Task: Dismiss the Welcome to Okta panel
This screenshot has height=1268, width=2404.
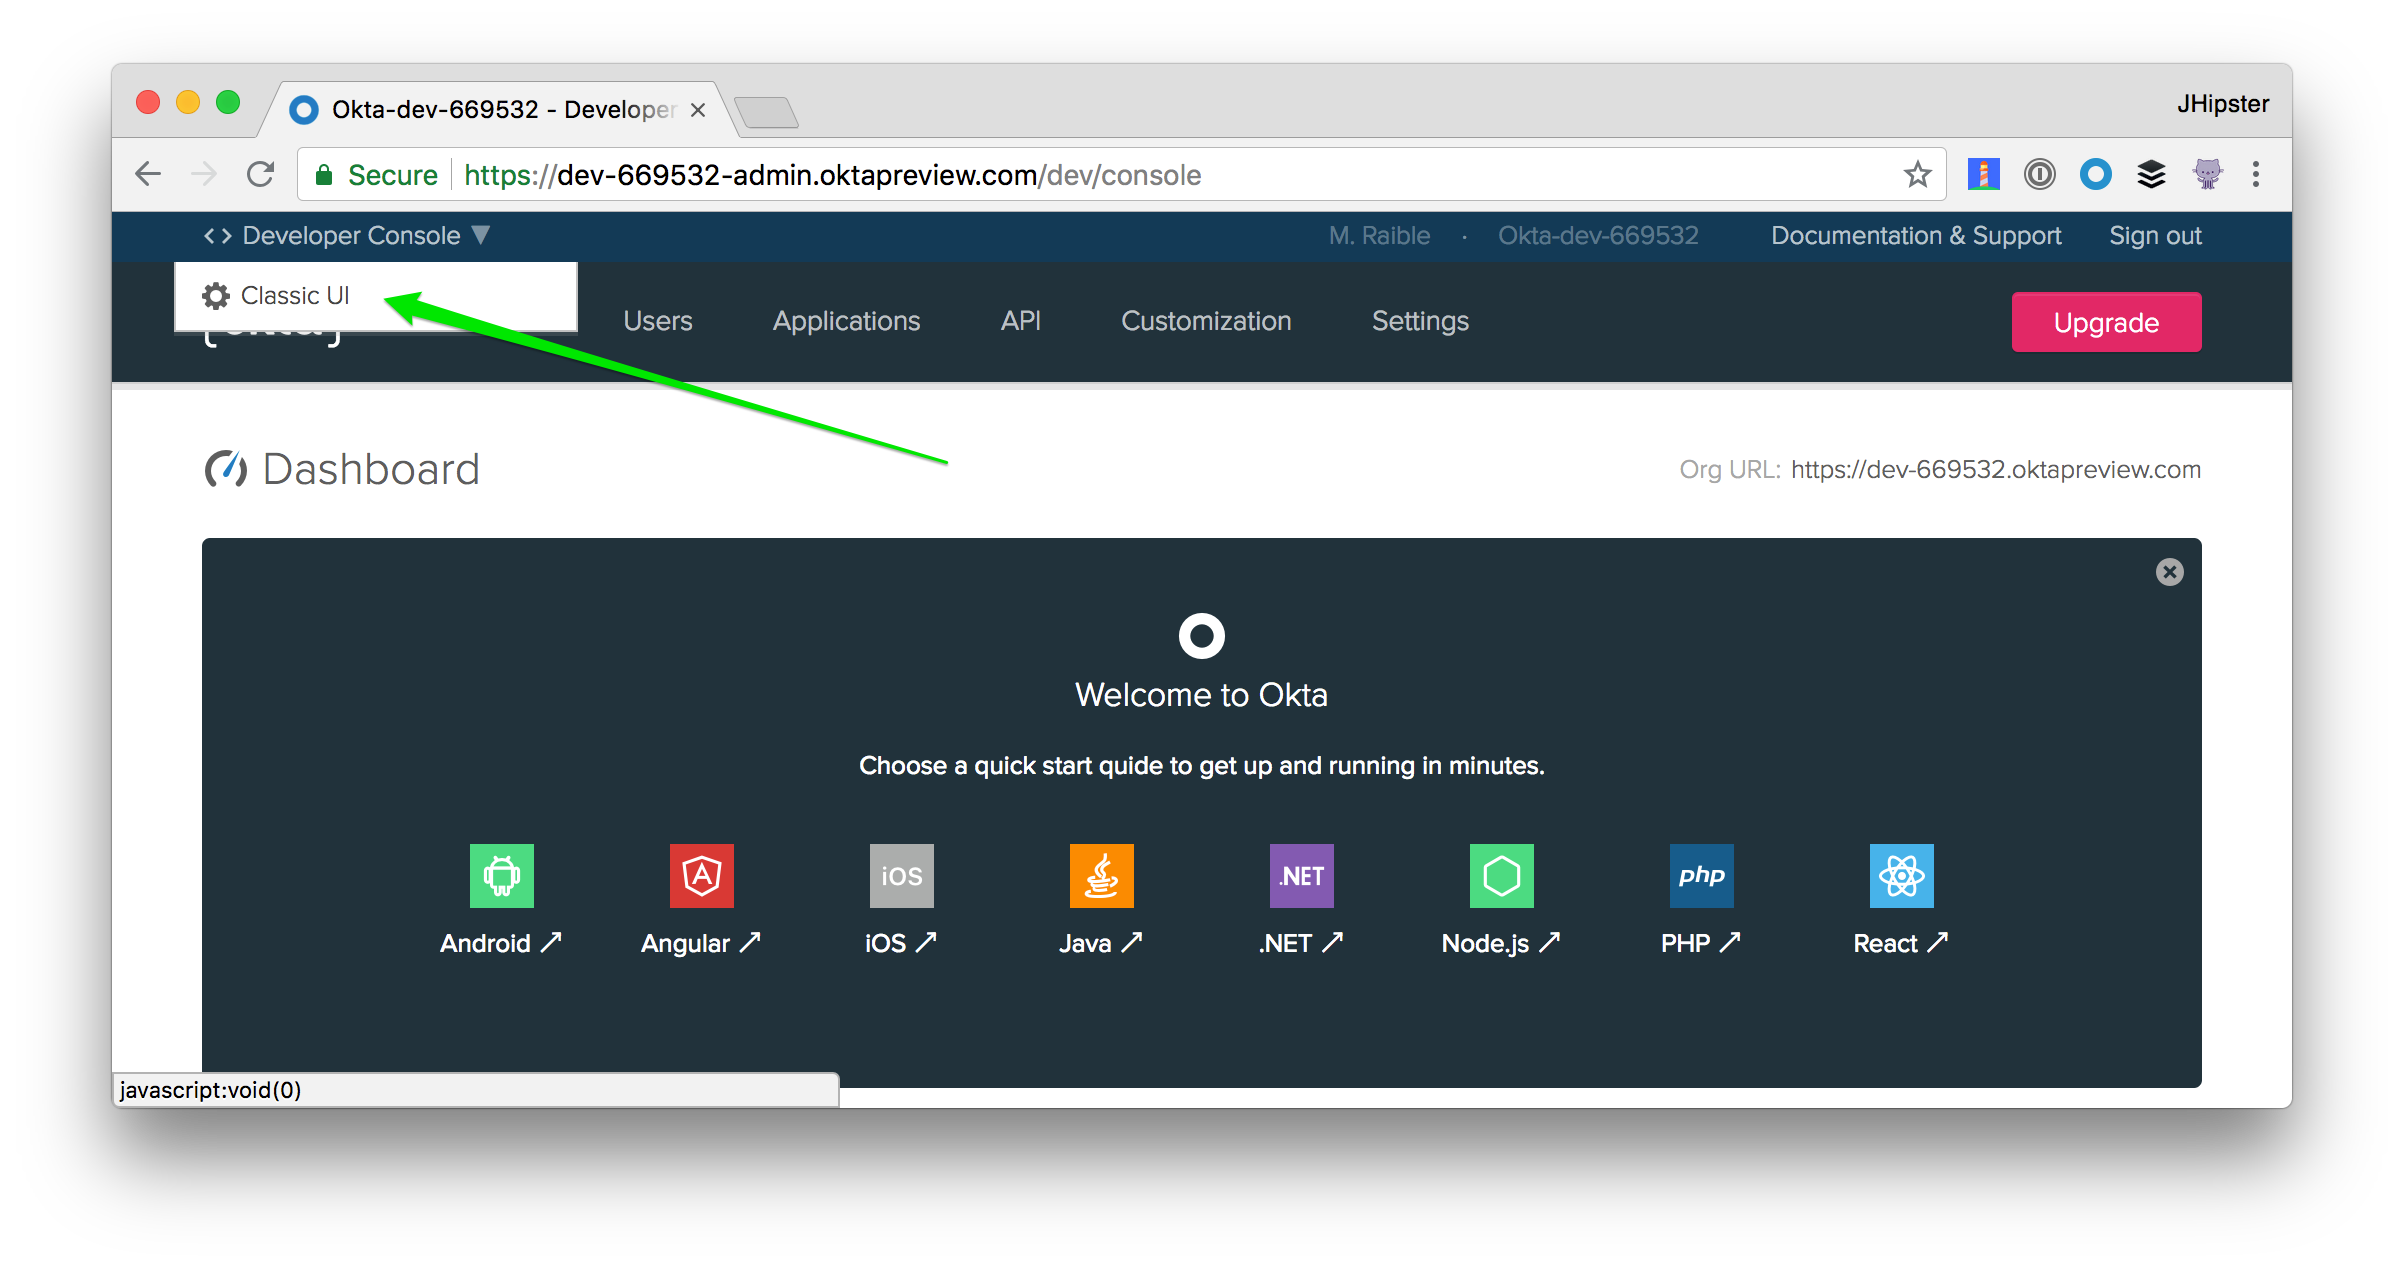Action: click(2169, 572)
